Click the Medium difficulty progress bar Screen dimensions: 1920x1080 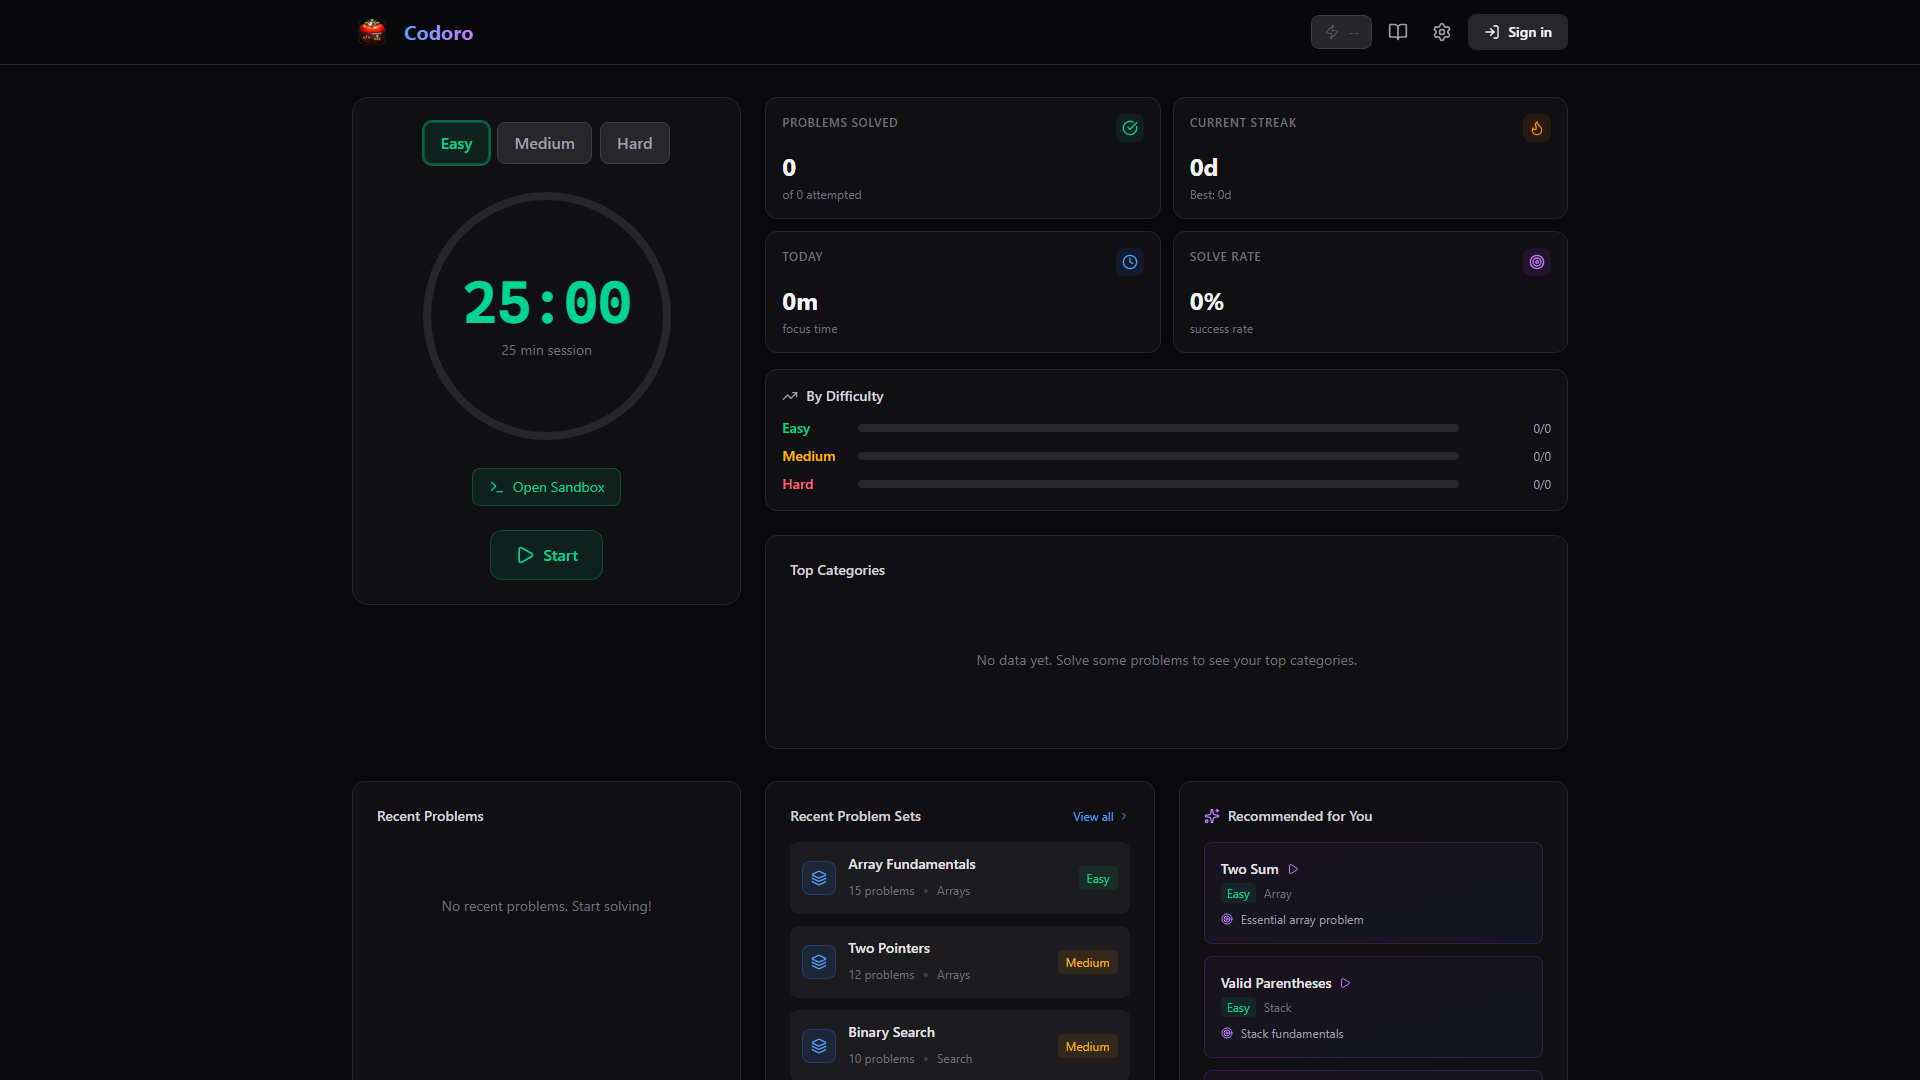(1158, 455)
